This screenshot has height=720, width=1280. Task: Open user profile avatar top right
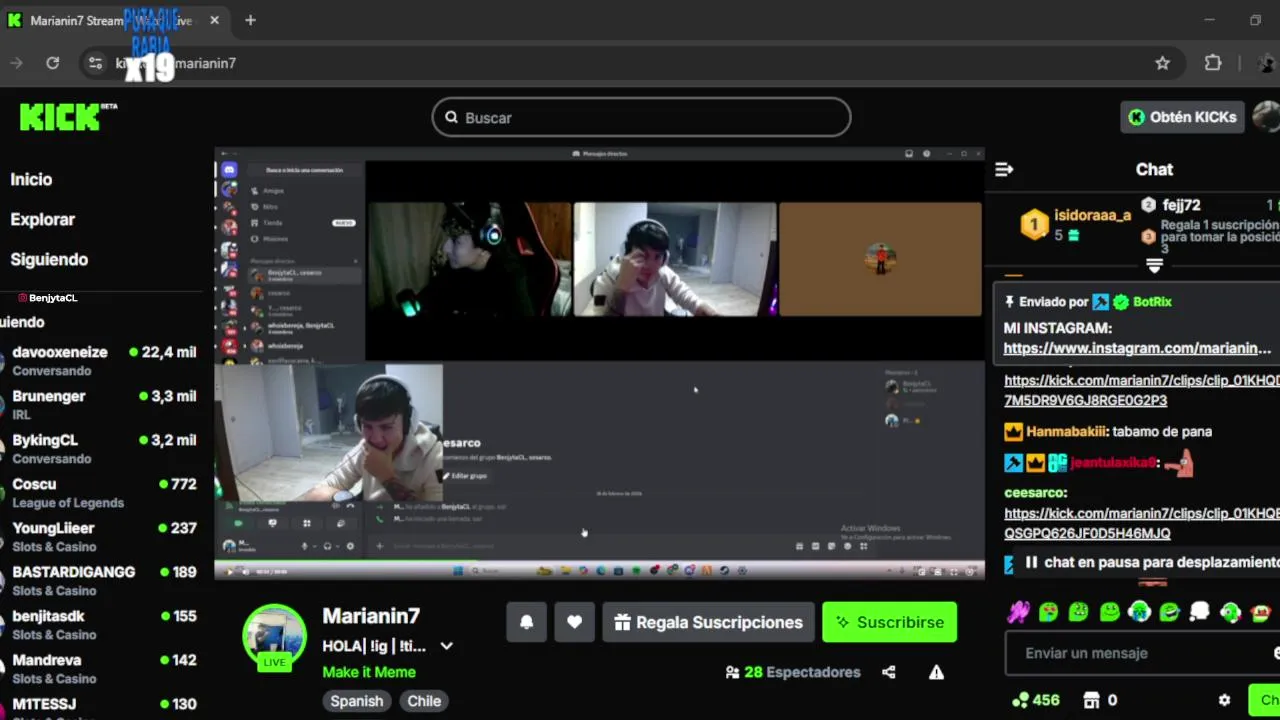click(1267, 117)
